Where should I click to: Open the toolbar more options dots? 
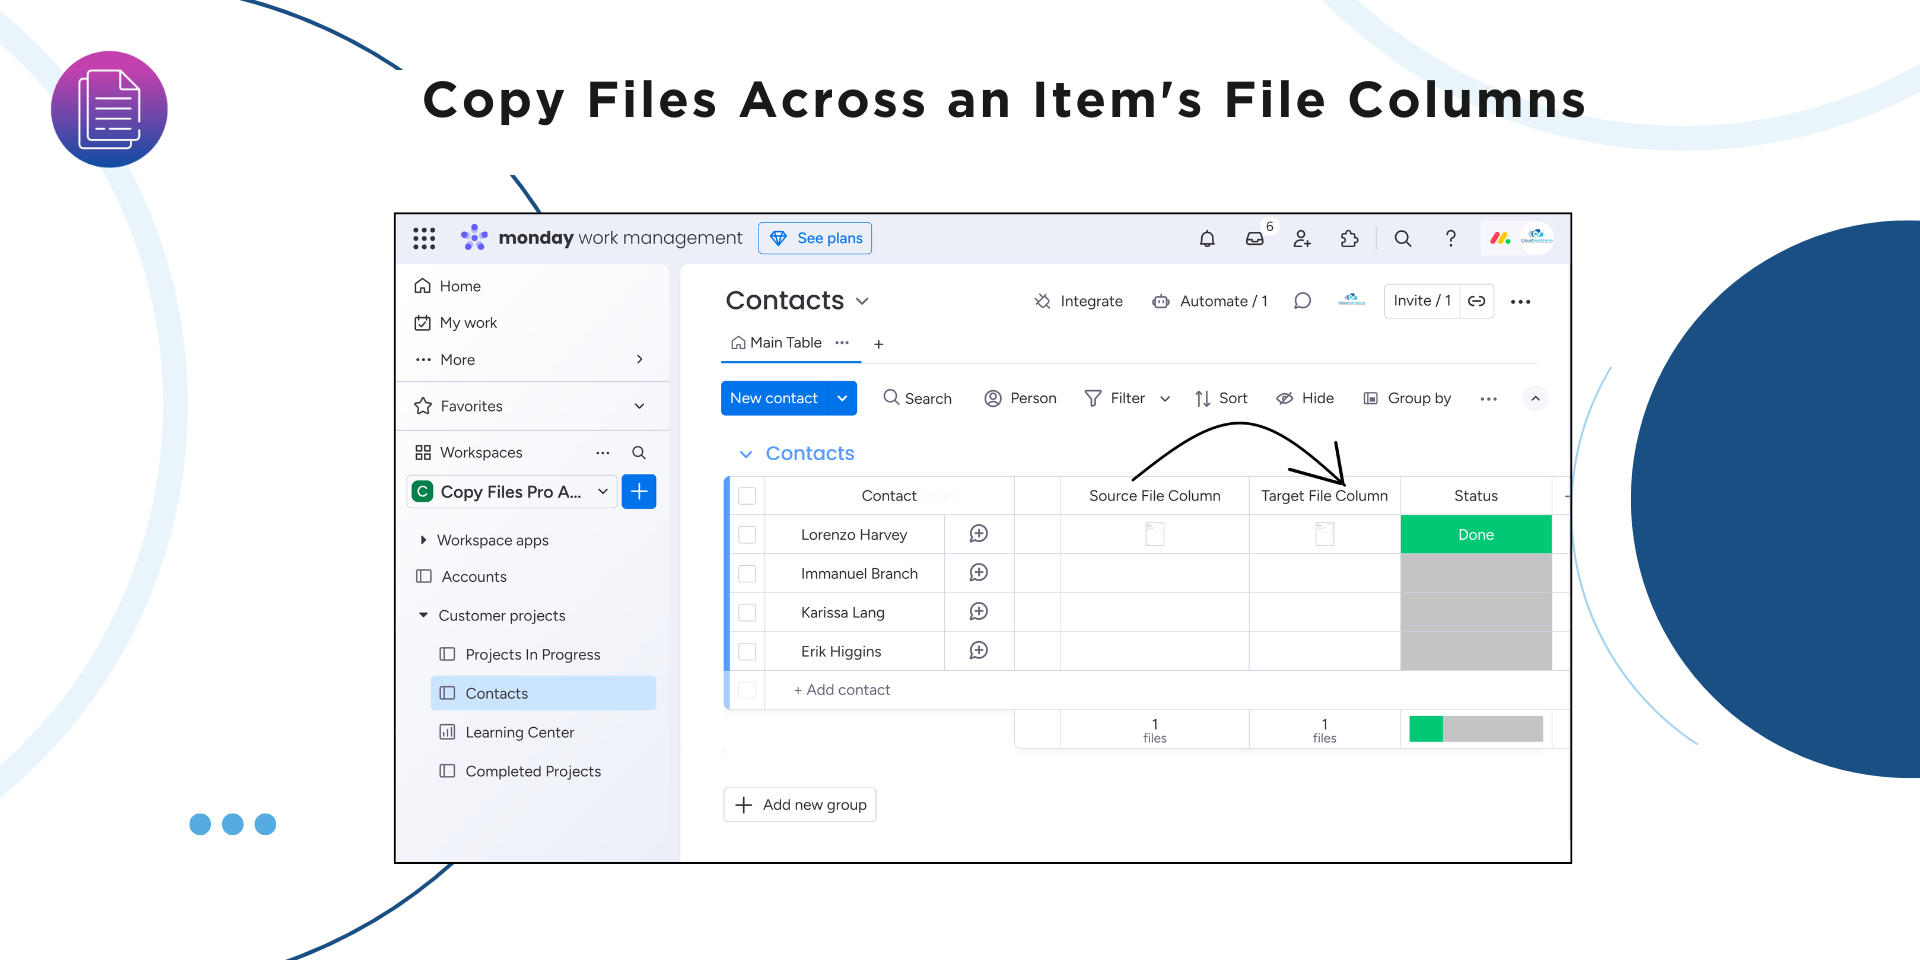click(1488, 398)
